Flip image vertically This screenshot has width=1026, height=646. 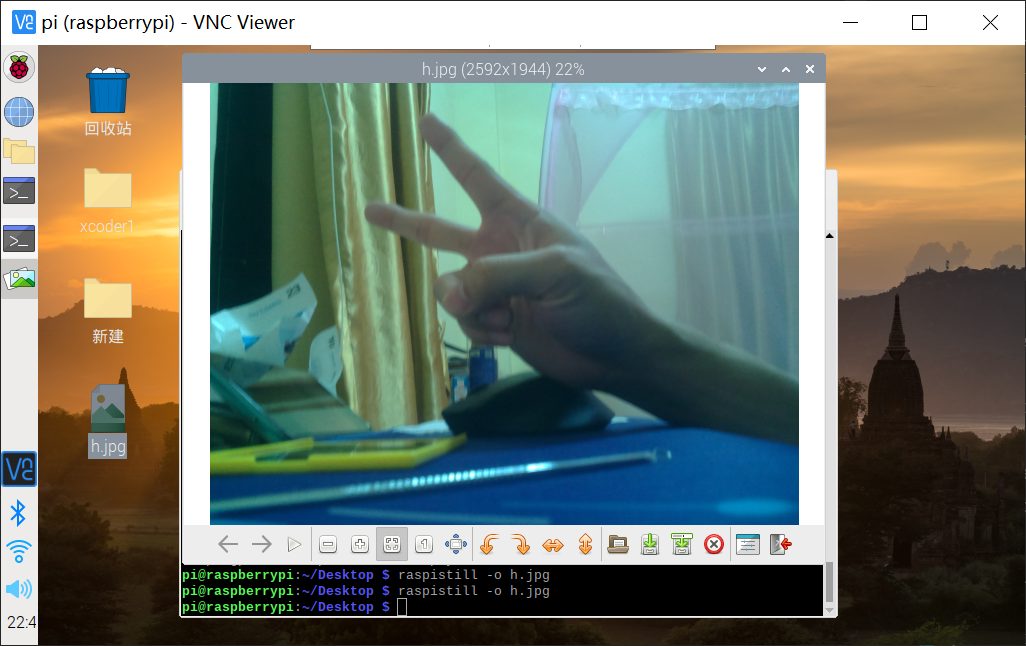(x=585, y=544)
